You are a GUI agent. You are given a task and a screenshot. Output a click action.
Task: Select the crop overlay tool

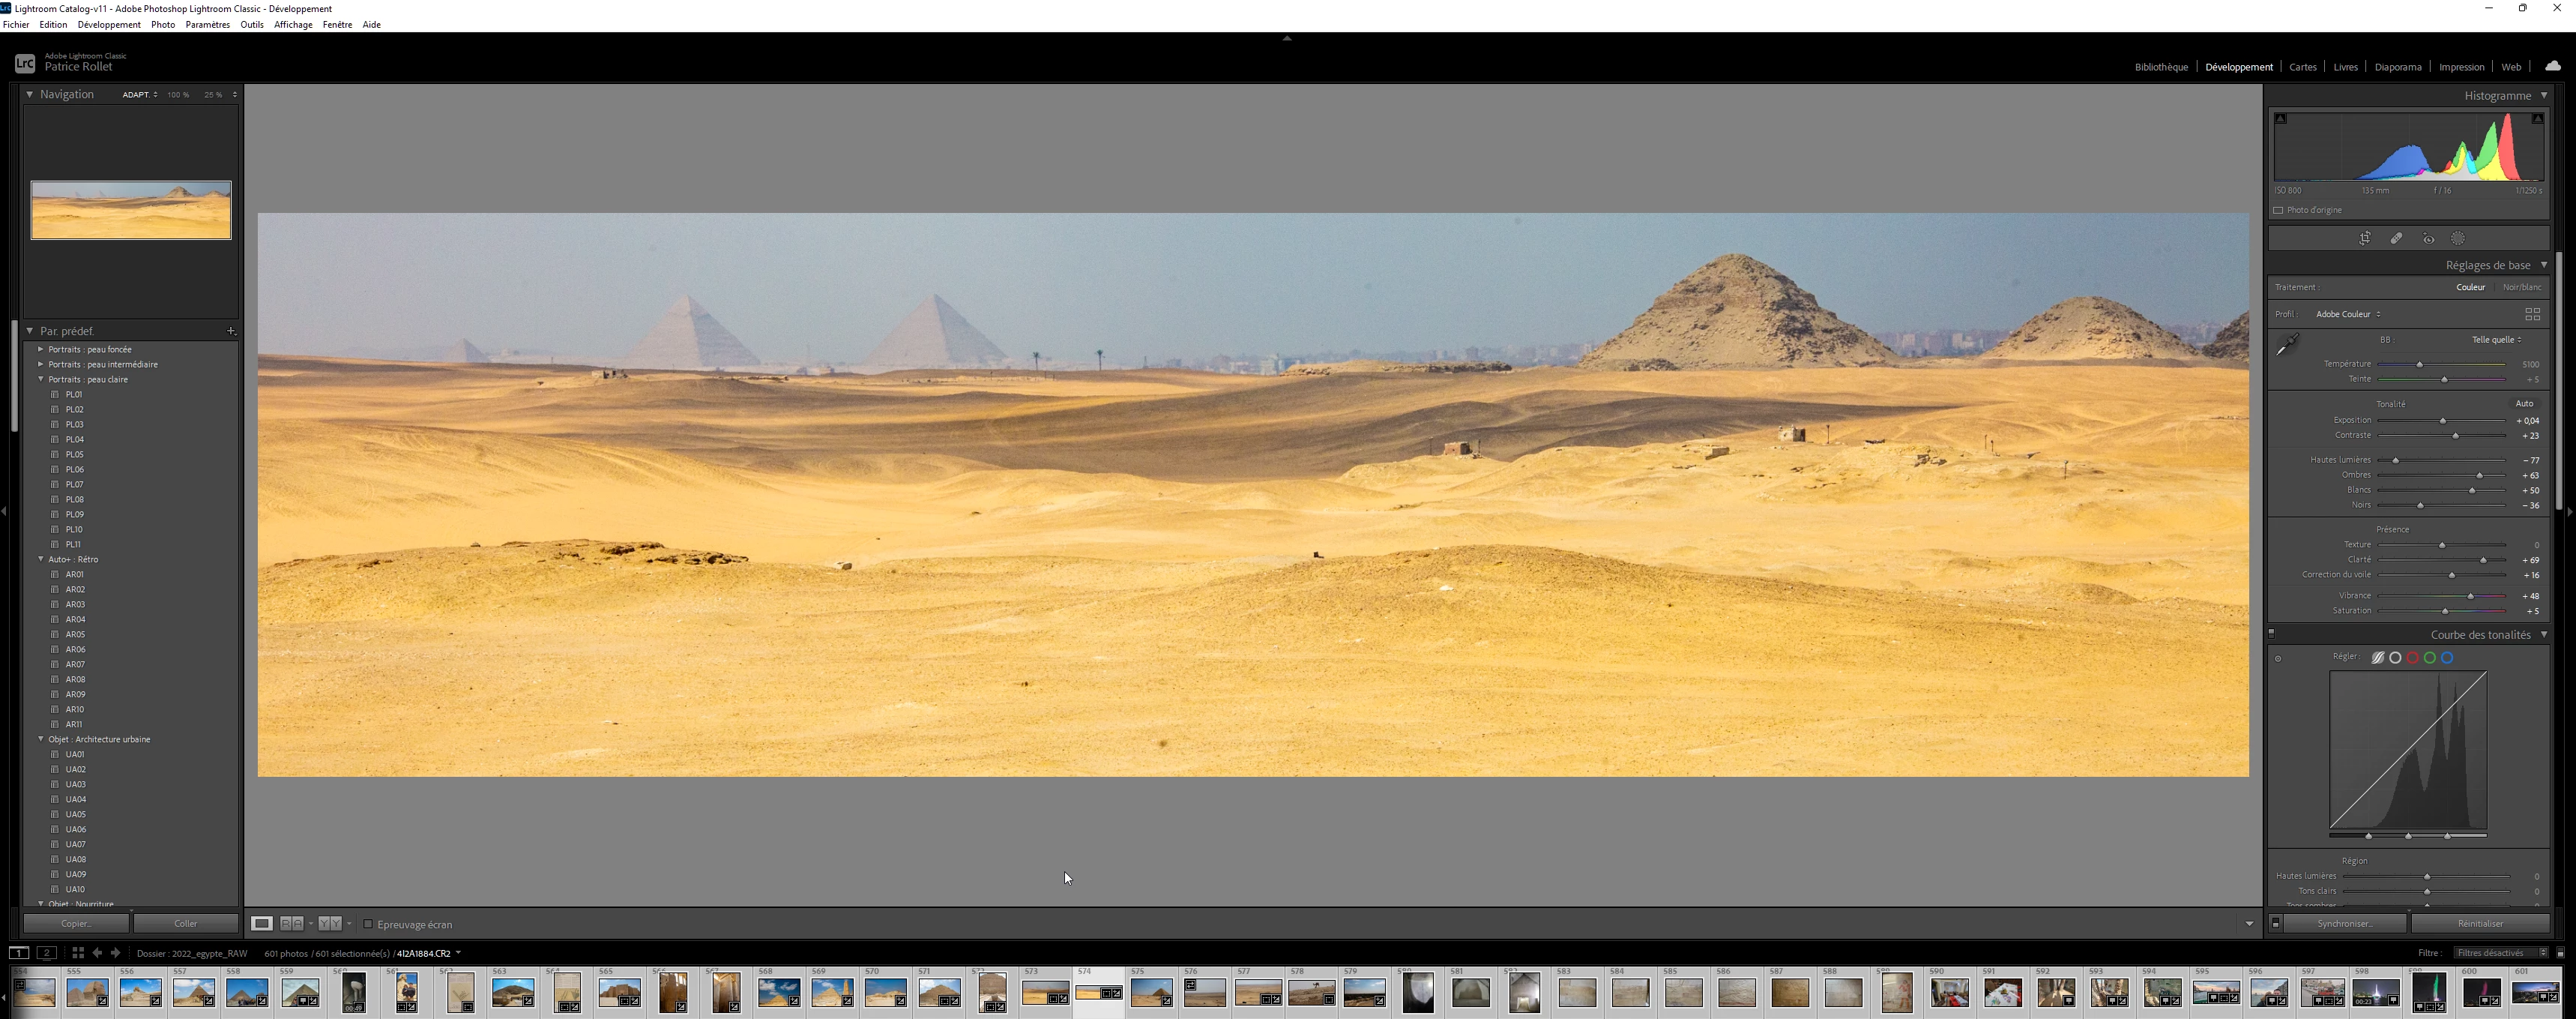2365,239
